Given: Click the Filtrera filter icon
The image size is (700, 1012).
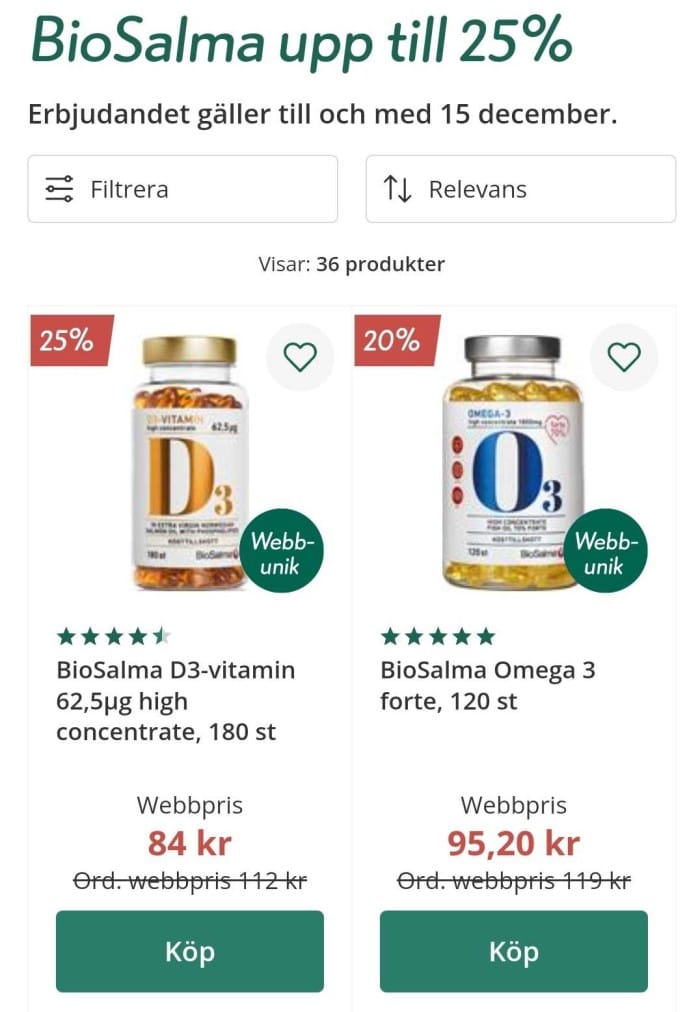Looking at the screenshot, I should [x=57, y=188].
